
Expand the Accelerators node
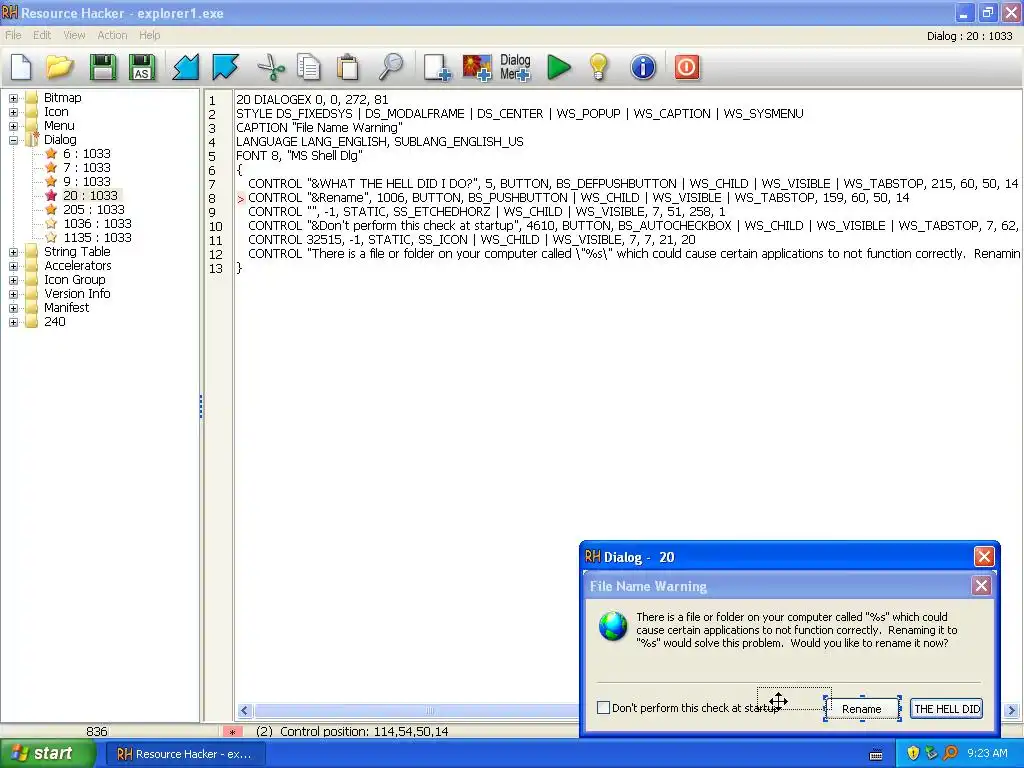click(x=13, y=266)
